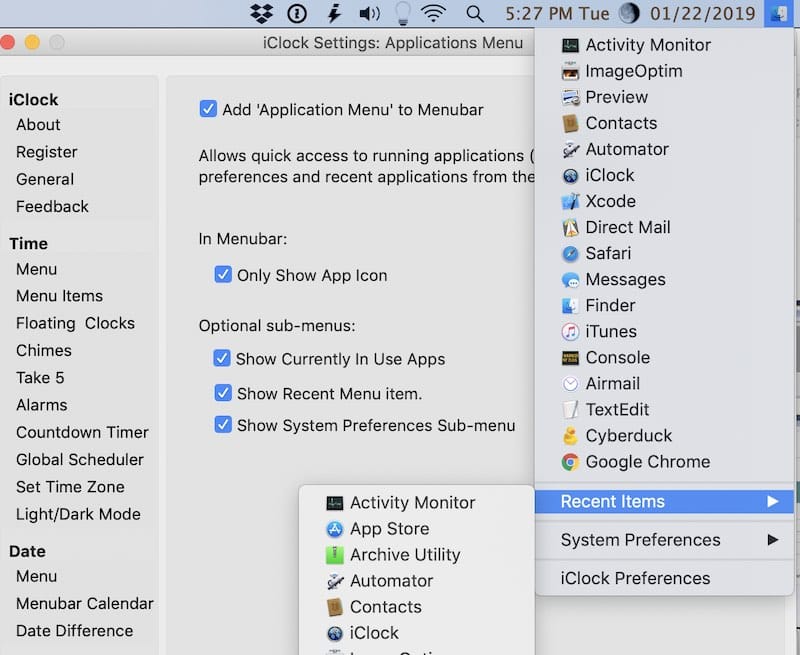The image size is (800, 655).
Task: Expand the Recent Items submenu arrow
Action: (773, 501)
